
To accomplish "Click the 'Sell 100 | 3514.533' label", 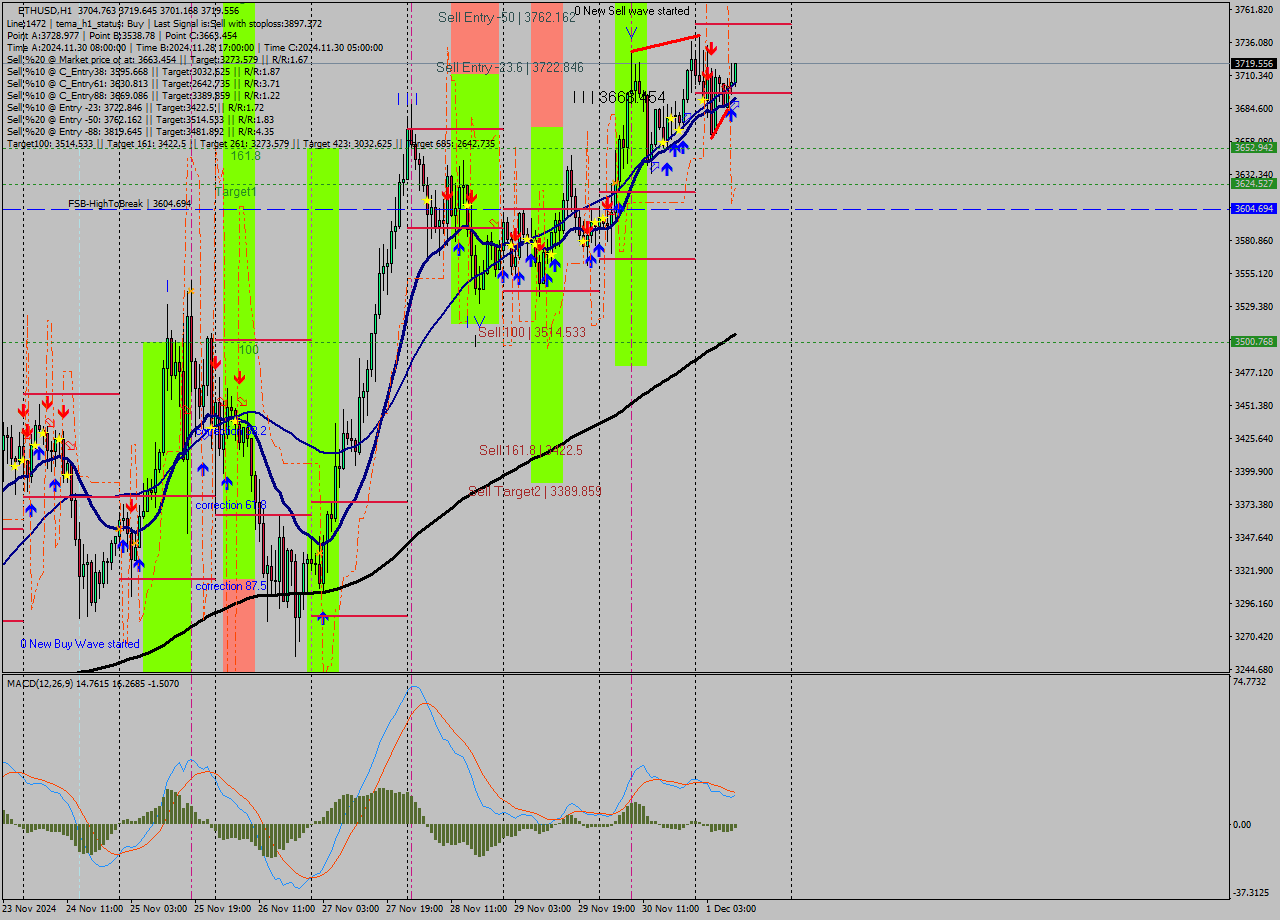I will click(532, 332).
